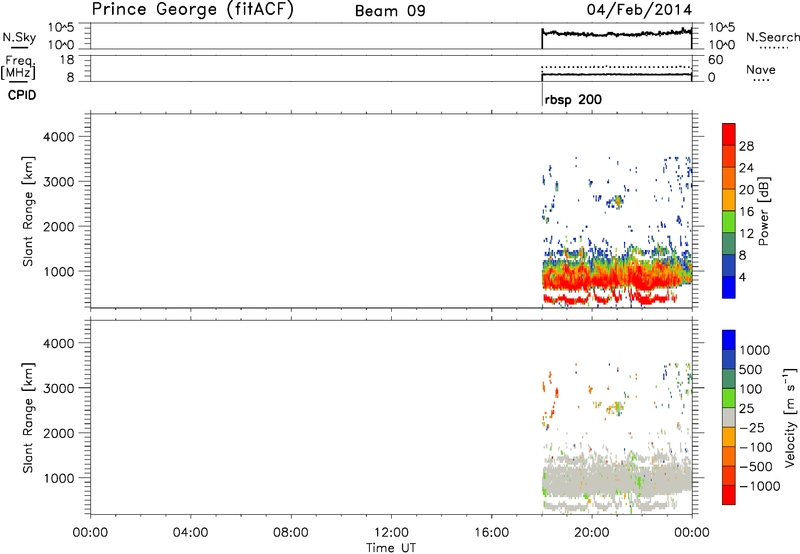Click the red top segment of power colorbar
The image size is (800, 554).
point(729,134)
